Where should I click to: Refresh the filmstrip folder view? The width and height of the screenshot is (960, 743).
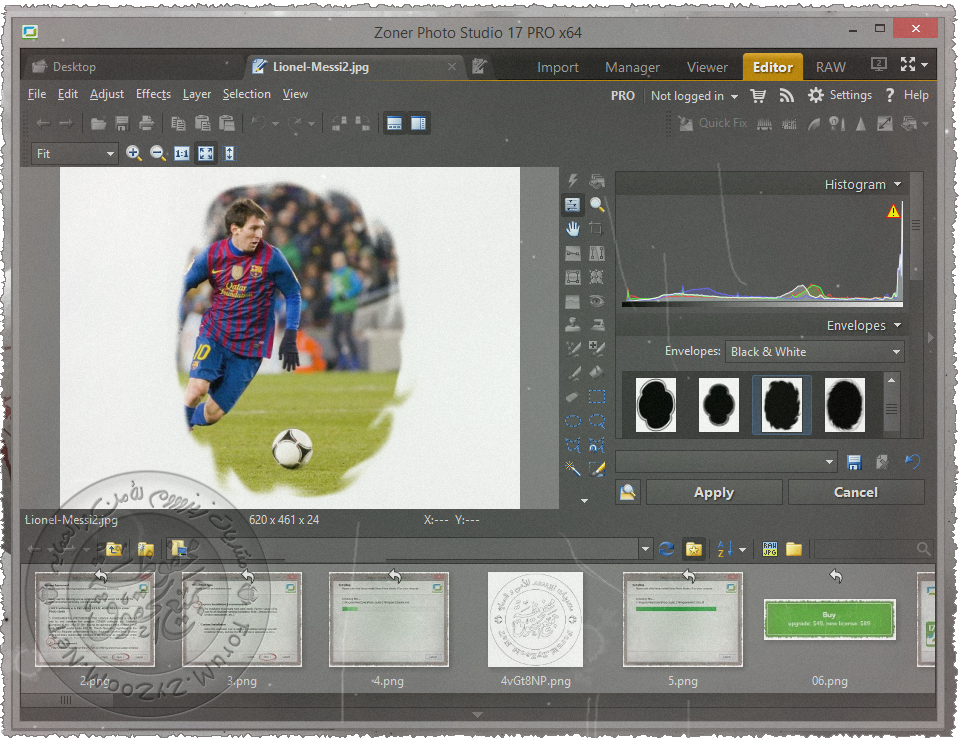click(x=667, y=549)
